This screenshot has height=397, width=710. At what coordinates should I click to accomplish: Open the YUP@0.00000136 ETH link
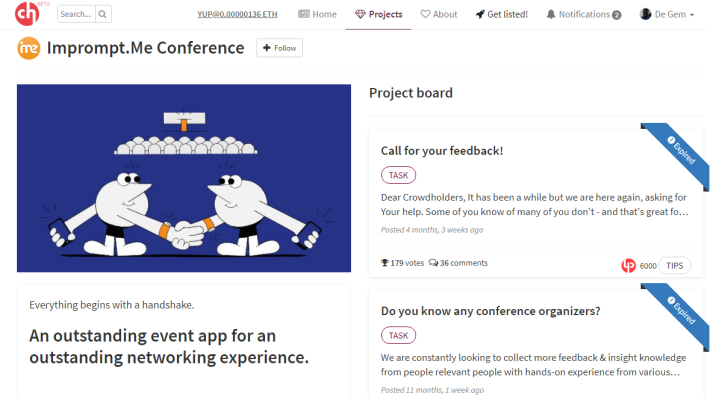point(237,14)
